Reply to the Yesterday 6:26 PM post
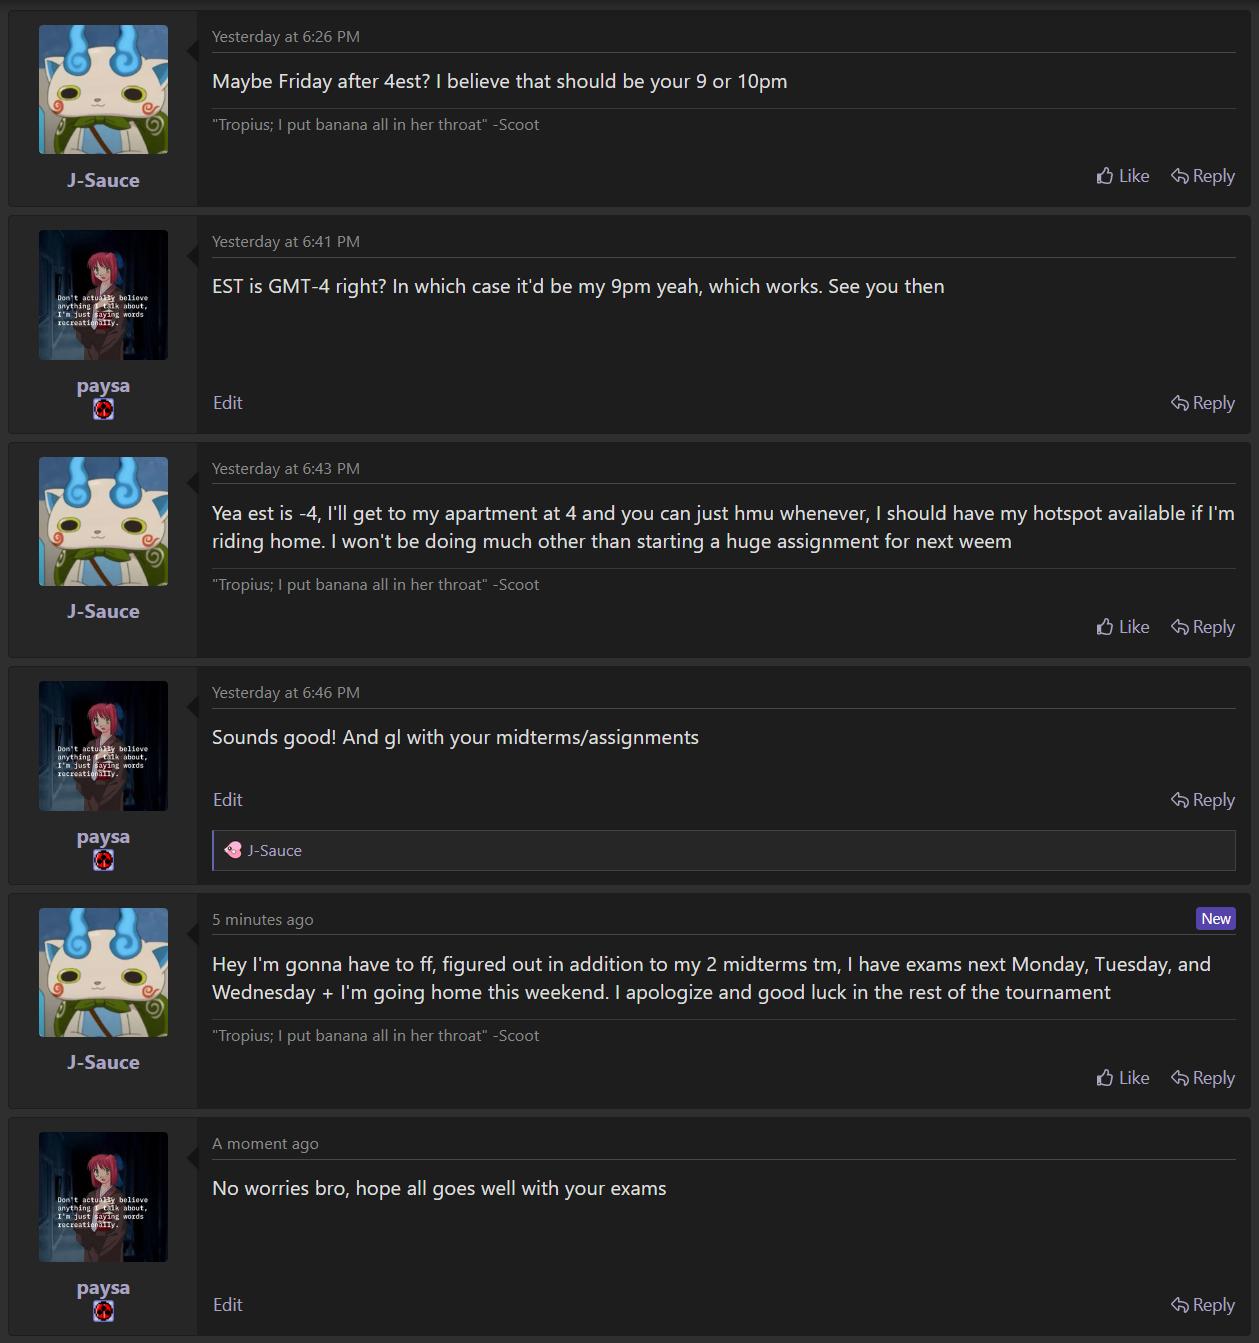The height and width of the screenshot is (1343, 1259). click(1203, 176)
